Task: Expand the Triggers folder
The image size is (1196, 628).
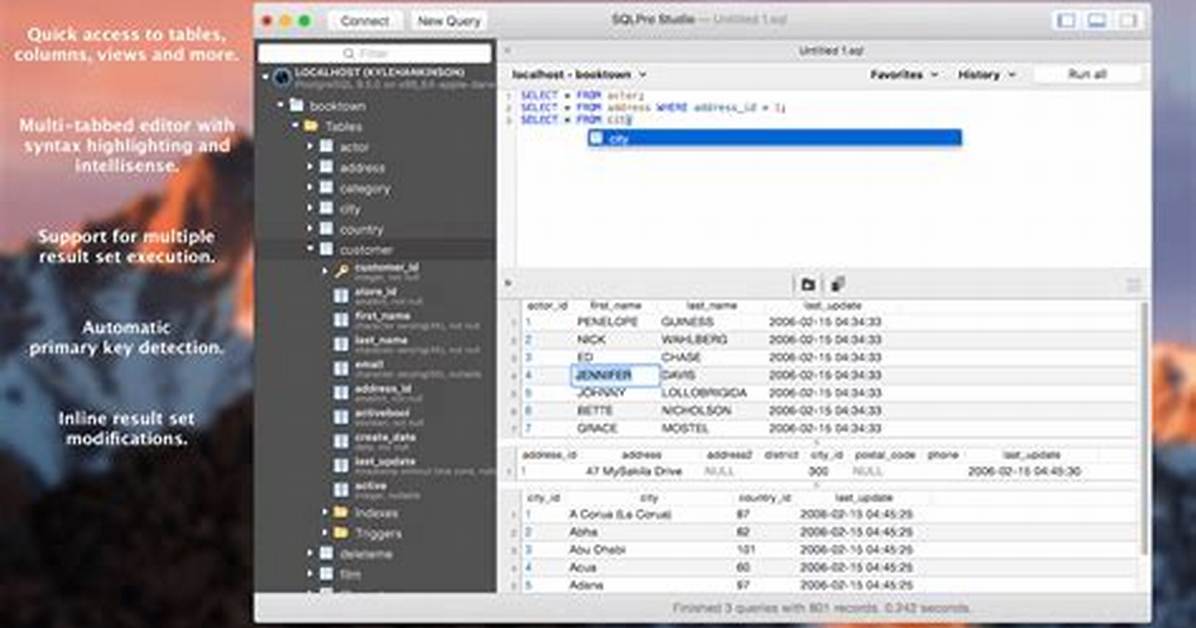Action: click(325, 533)
